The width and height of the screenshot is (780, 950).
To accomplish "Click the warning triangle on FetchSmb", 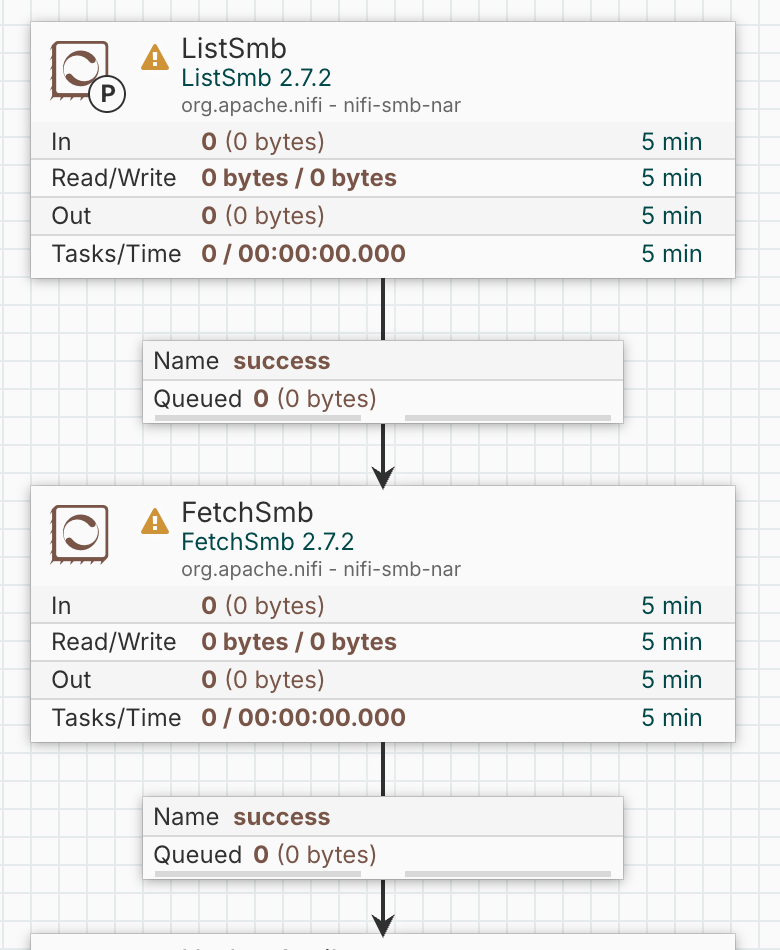I will click(155, 522).
